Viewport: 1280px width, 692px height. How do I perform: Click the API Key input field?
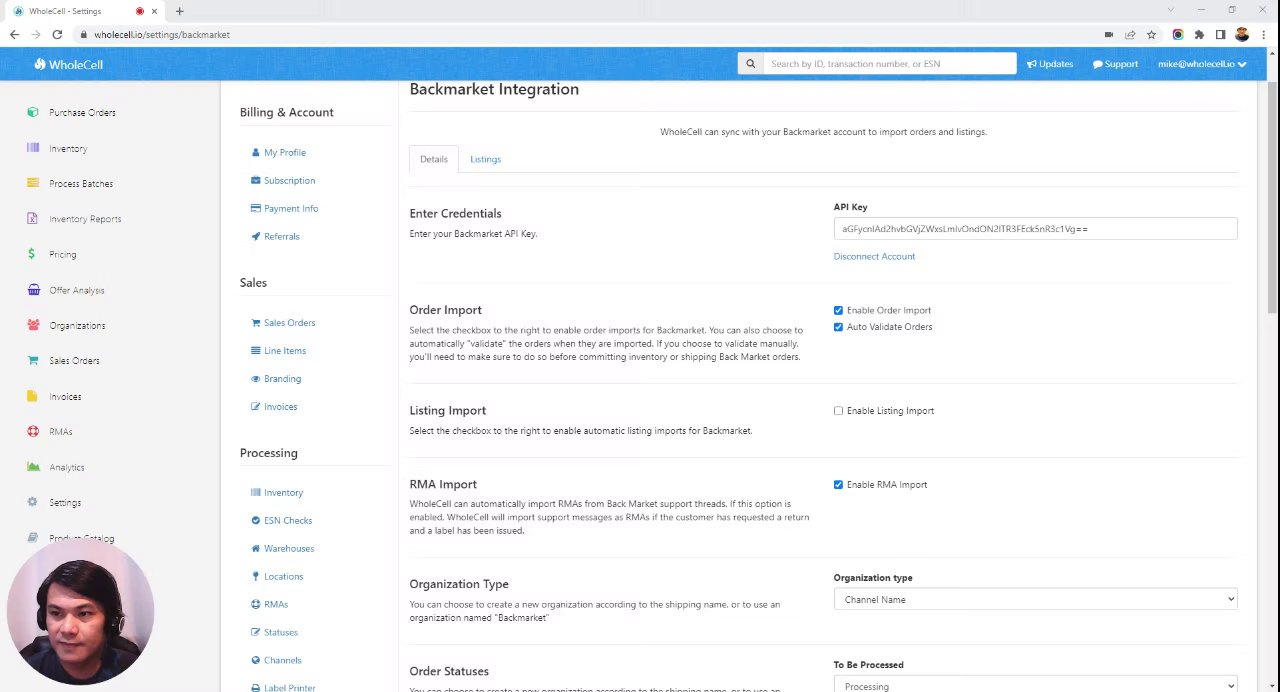click(x=1035, y=229)
